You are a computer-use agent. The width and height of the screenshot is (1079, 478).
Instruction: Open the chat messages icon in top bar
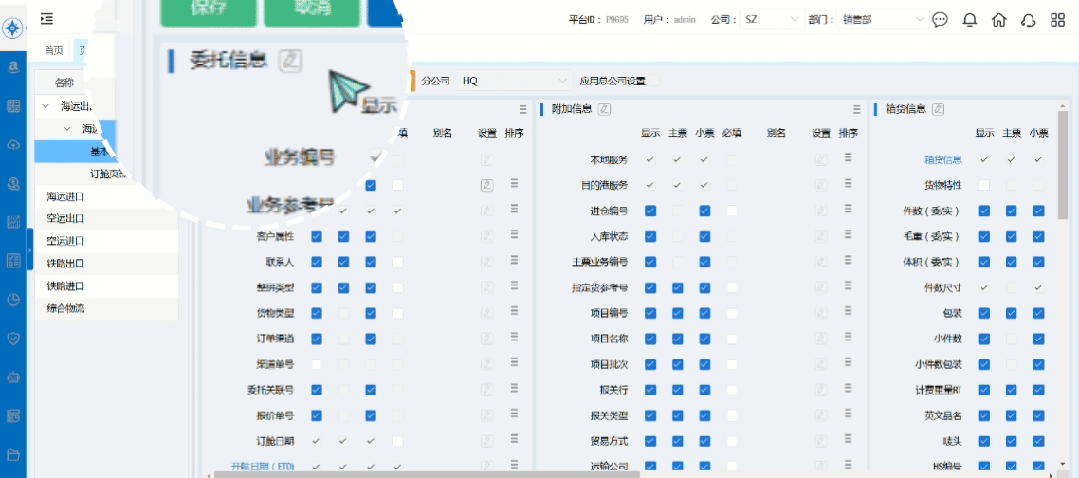[x=940, y=20]
